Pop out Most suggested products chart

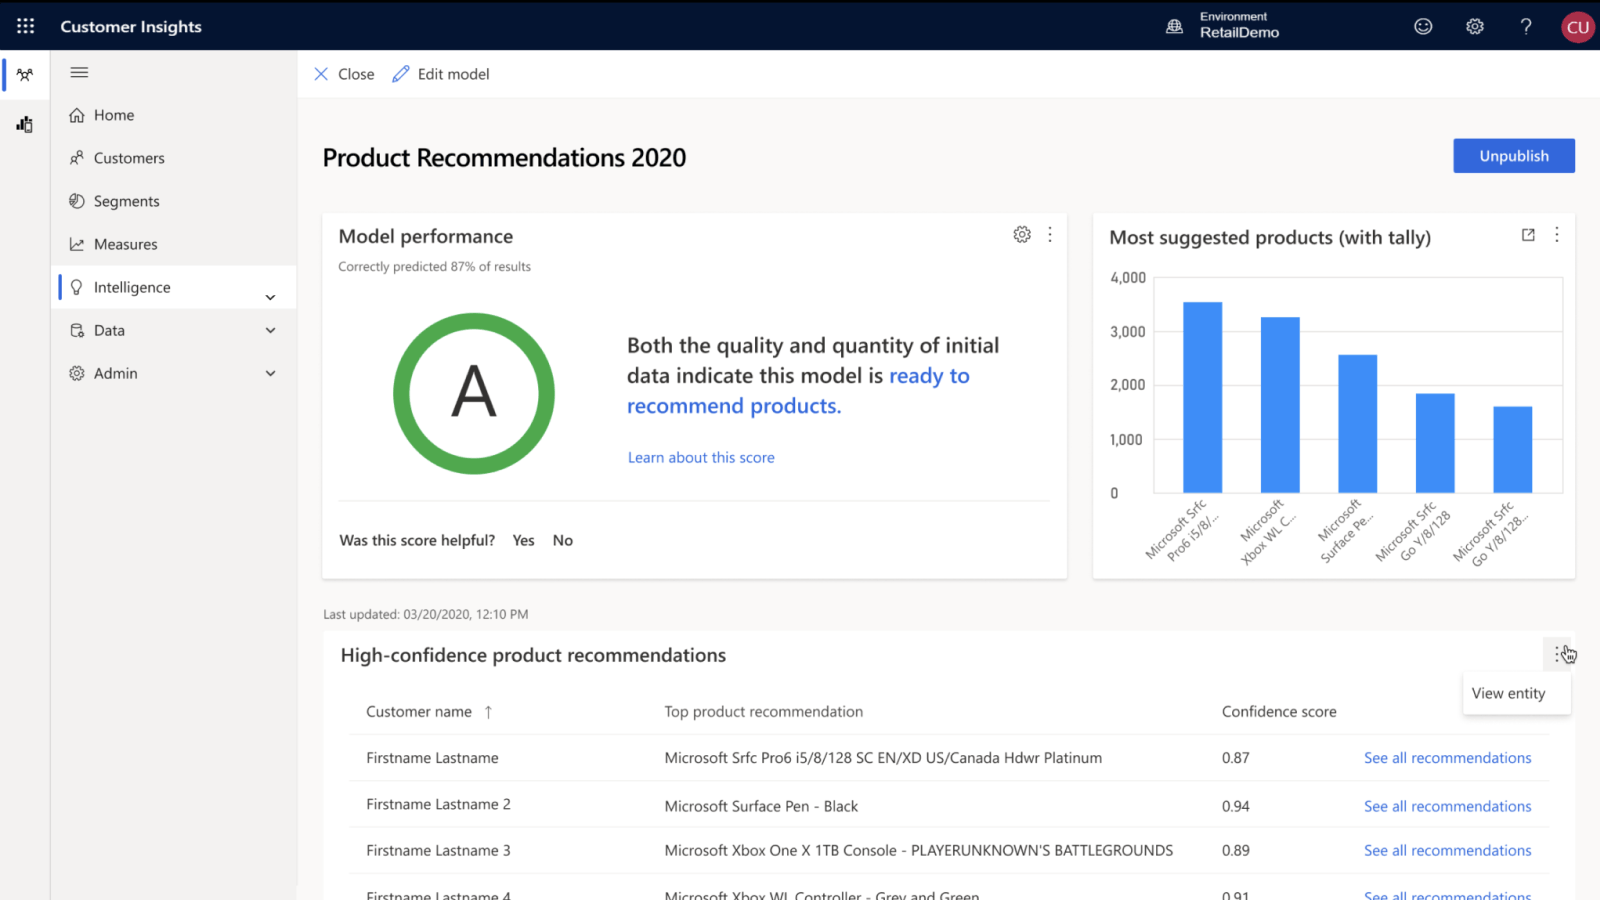(x=1528, y=235)
